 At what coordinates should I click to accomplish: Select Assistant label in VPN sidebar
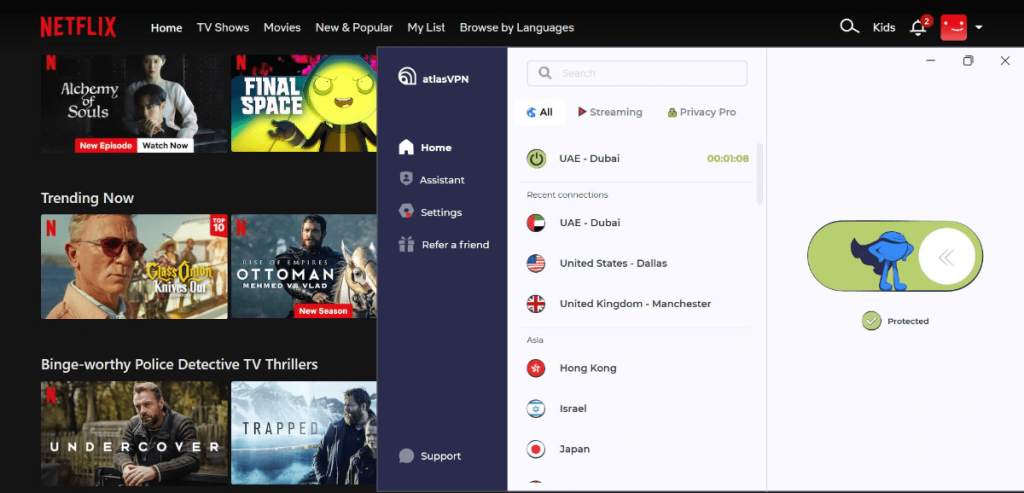tap(442, 180)
